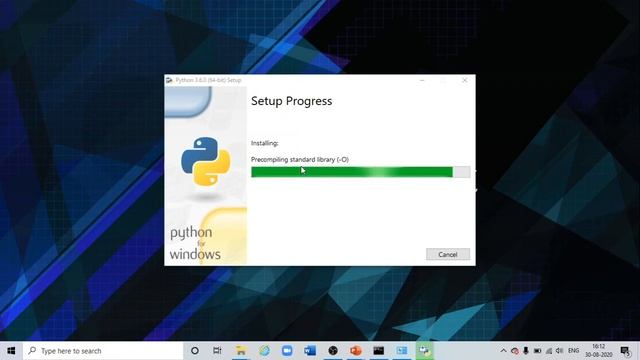Image resolution: width=640 pixels, height=360 pixels.
Task: Click the 'python for windows' banner text
Action: pyautogui.click(x=195, y=243)
